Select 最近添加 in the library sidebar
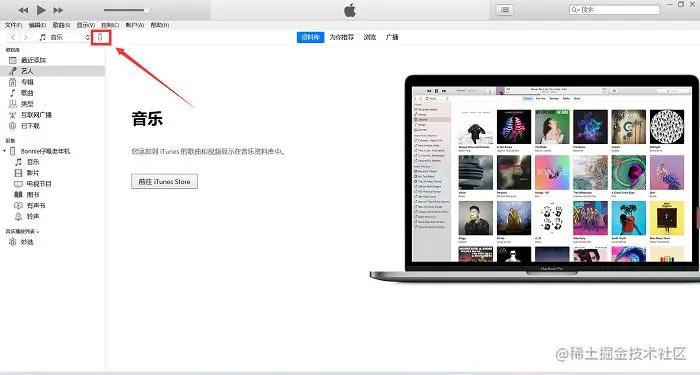The height and width of the screenshot is (375, 700). coord(52,60)
